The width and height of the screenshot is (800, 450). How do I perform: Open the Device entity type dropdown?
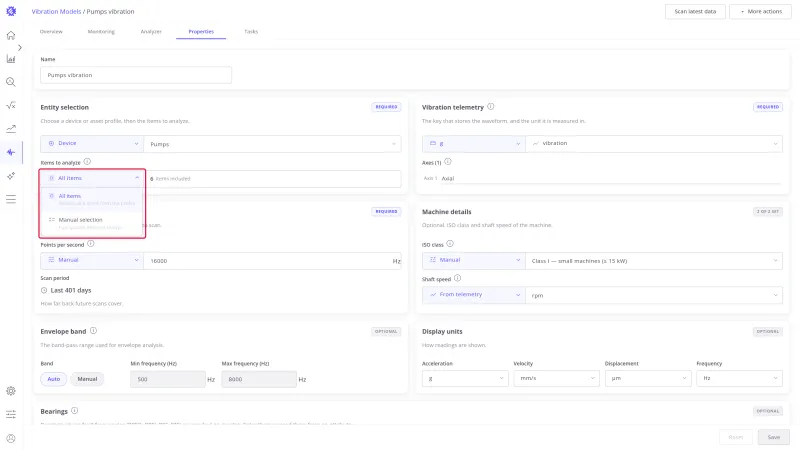[92, 143]
